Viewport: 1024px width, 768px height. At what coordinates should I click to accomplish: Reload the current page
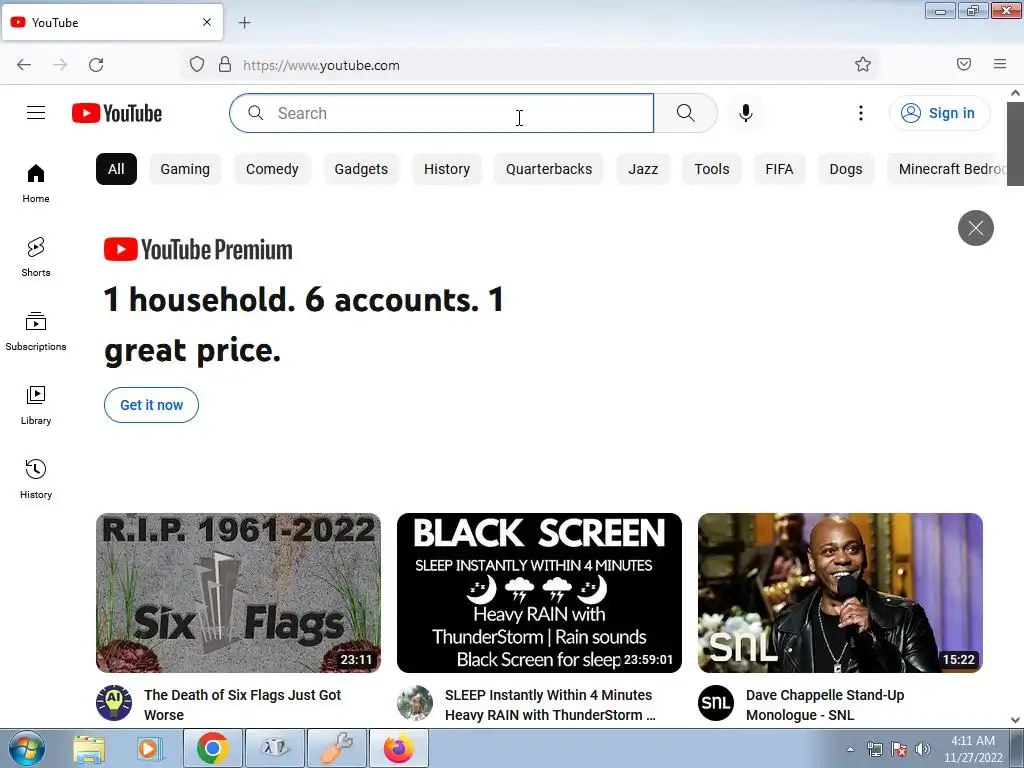point(96,65)
